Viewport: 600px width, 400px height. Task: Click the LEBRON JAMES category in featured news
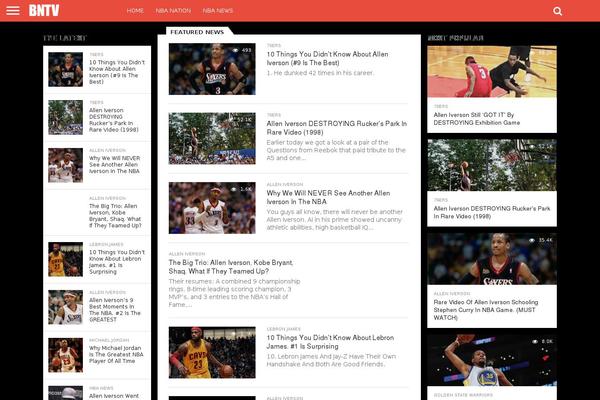point(284,329)
